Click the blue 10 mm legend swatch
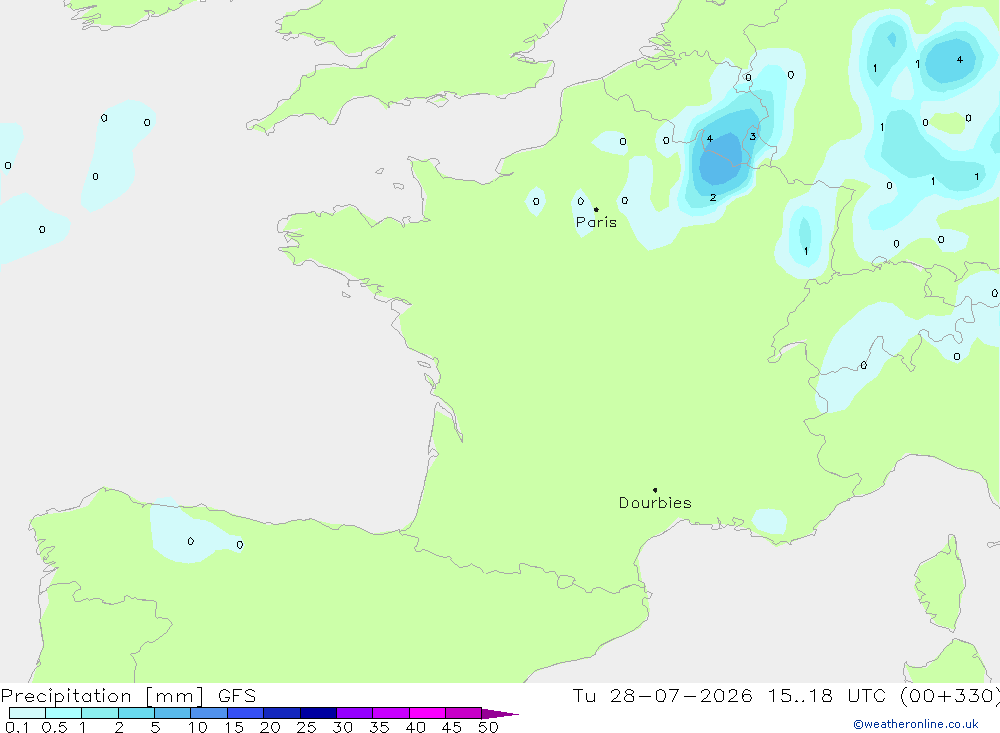1000x733 pixels. (209, 713)
